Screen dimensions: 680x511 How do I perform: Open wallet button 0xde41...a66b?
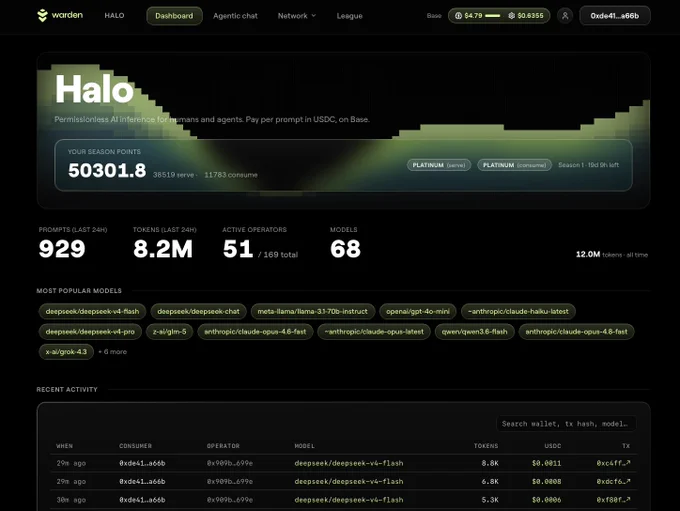coord(615,16)
